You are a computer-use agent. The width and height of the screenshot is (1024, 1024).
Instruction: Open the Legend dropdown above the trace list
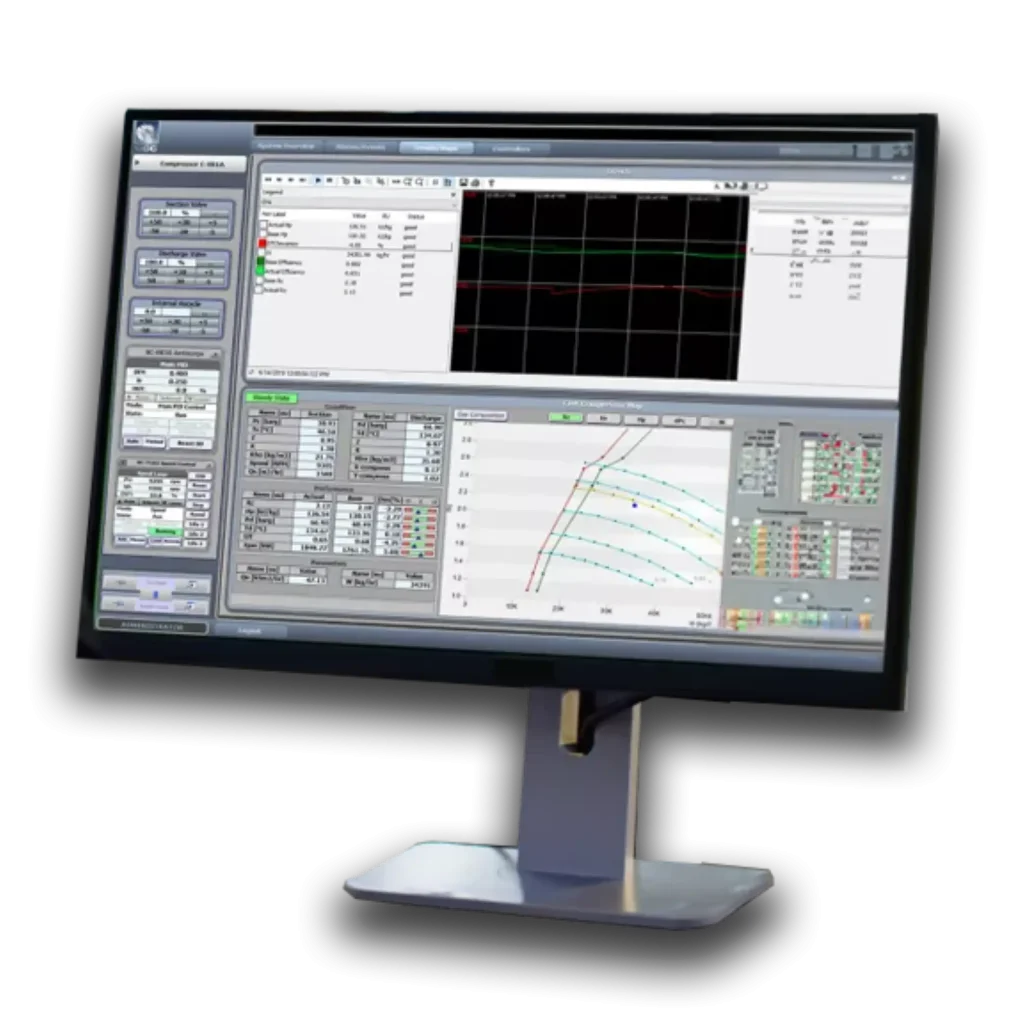(x=453, y=194)
